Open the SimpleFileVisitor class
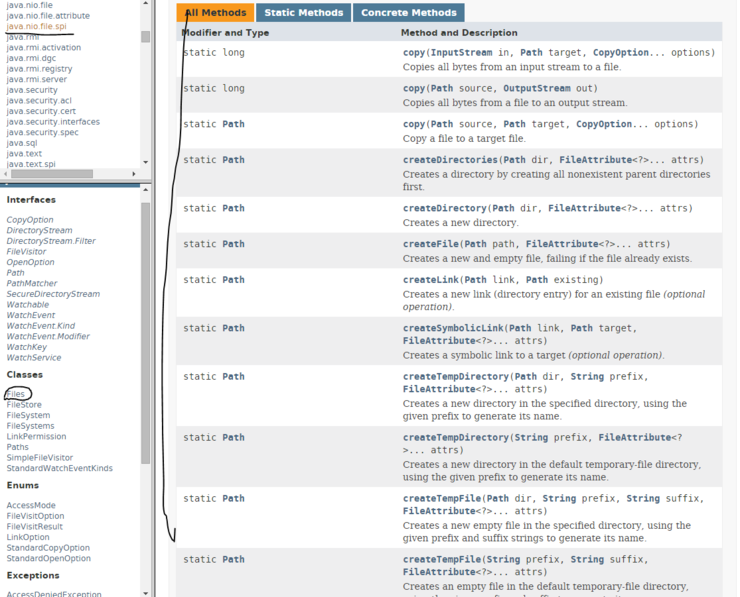The width and height of the screenshot is (740, 597). pos(40,458)
